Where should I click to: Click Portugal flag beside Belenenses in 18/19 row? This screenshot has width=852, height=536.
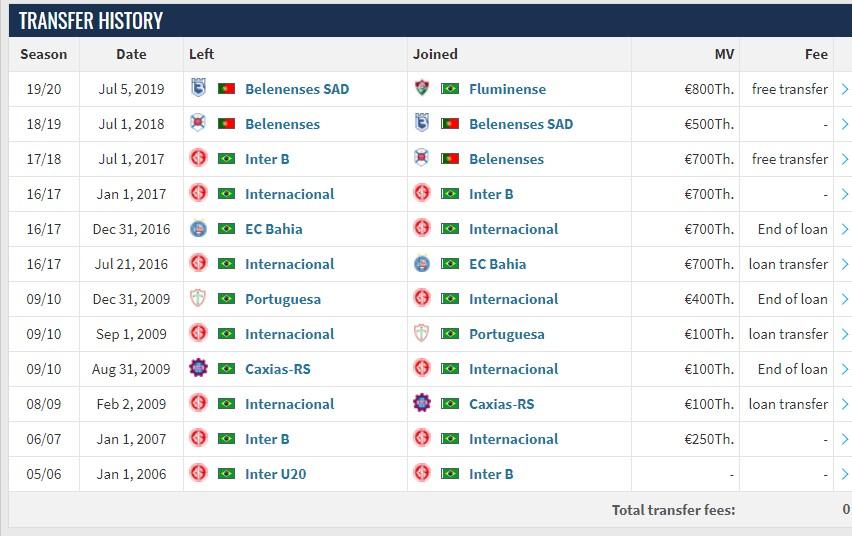[x=226, y=124]
